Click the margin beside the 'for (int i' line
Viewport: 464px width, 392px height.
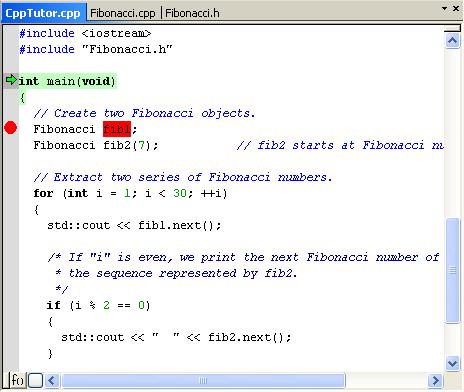(11, 193)
